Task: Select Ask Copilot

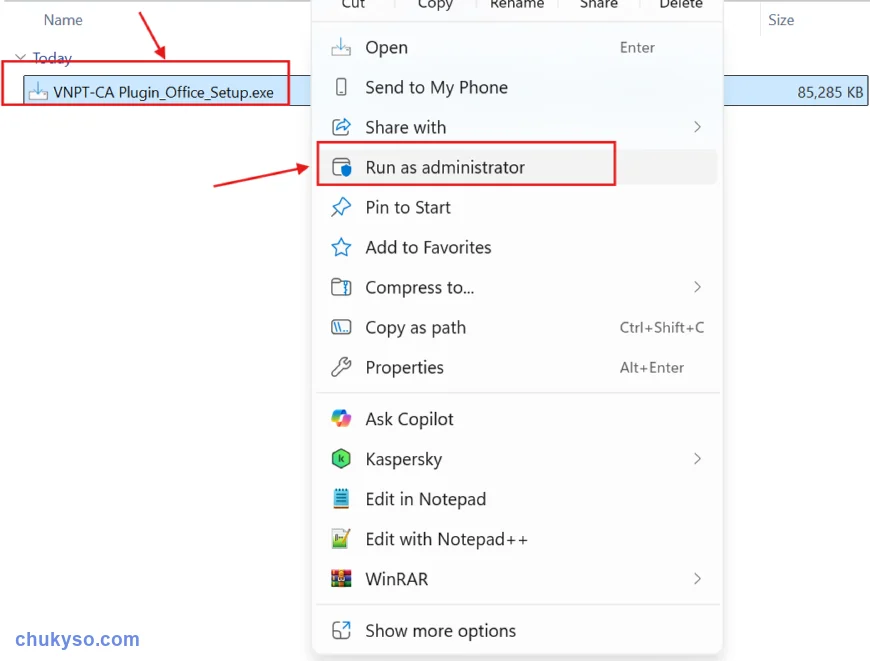Action: (517, 418)
